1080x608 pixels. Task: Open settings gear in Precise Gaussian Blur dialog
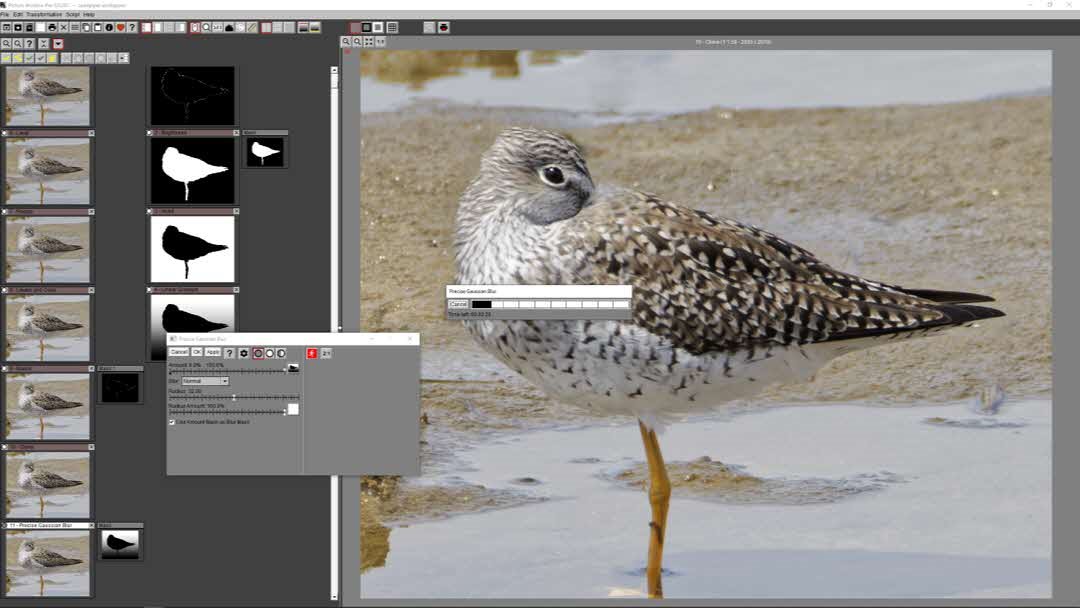tap(243, 353)
